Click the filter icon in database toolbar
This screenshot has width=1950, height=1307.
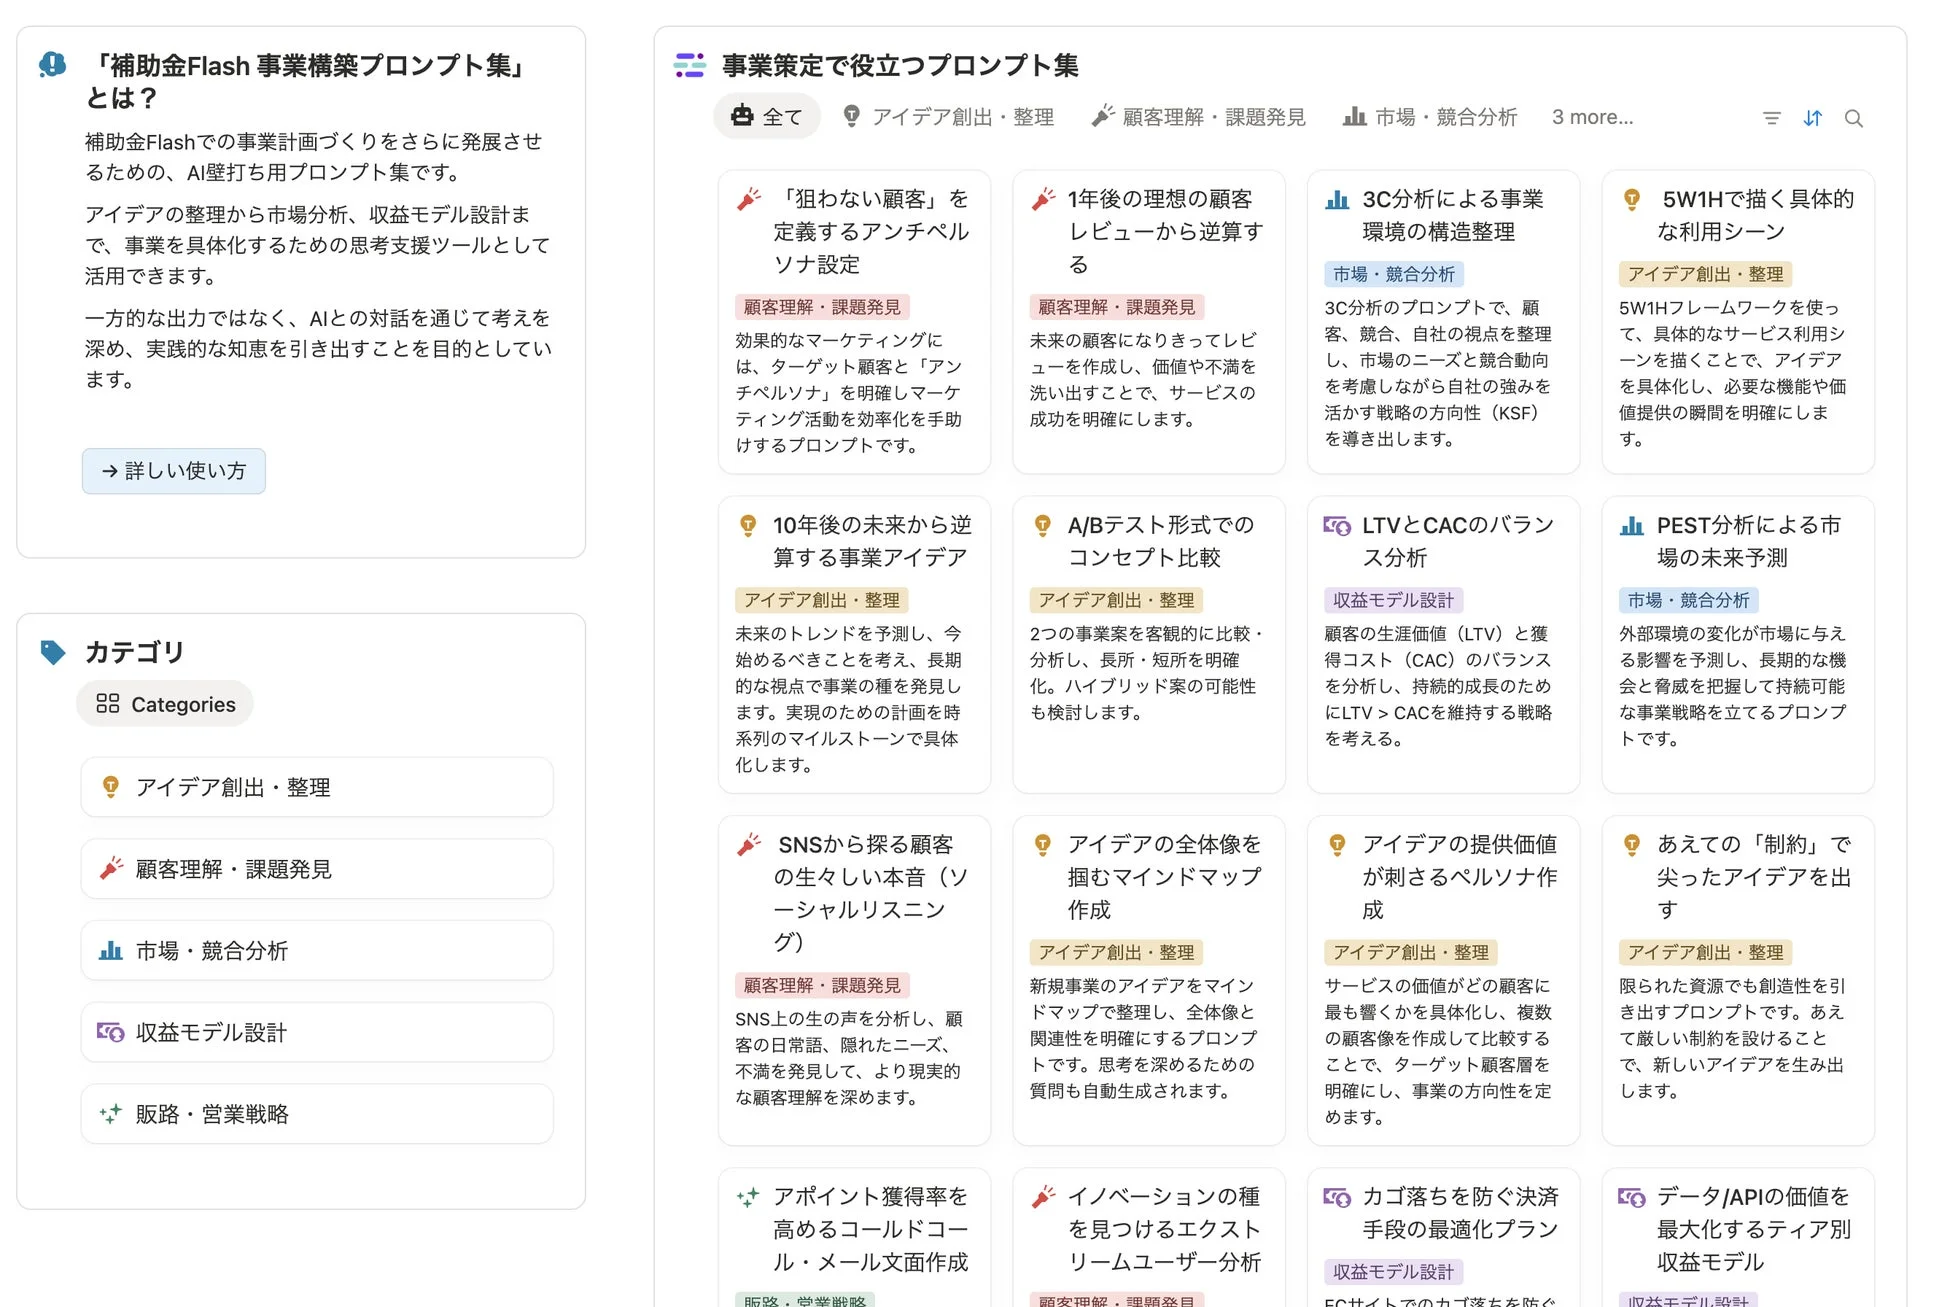[x=1771, y=118]
